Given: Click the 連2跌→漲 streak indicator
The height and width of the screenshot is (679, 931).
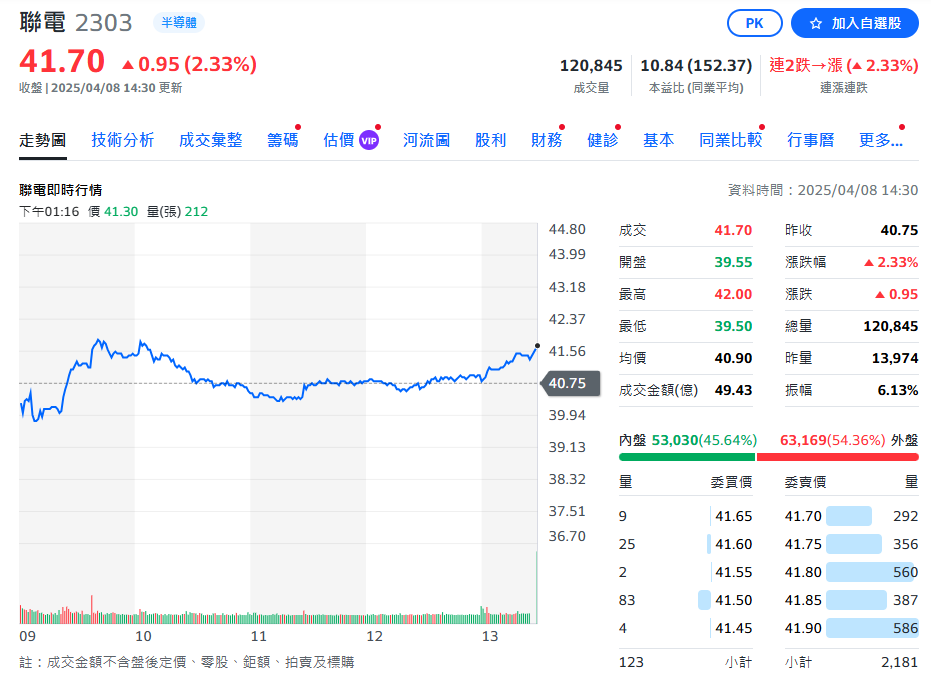Looking at the screenshot, I should pyautogui.click(x=844, y=65).
